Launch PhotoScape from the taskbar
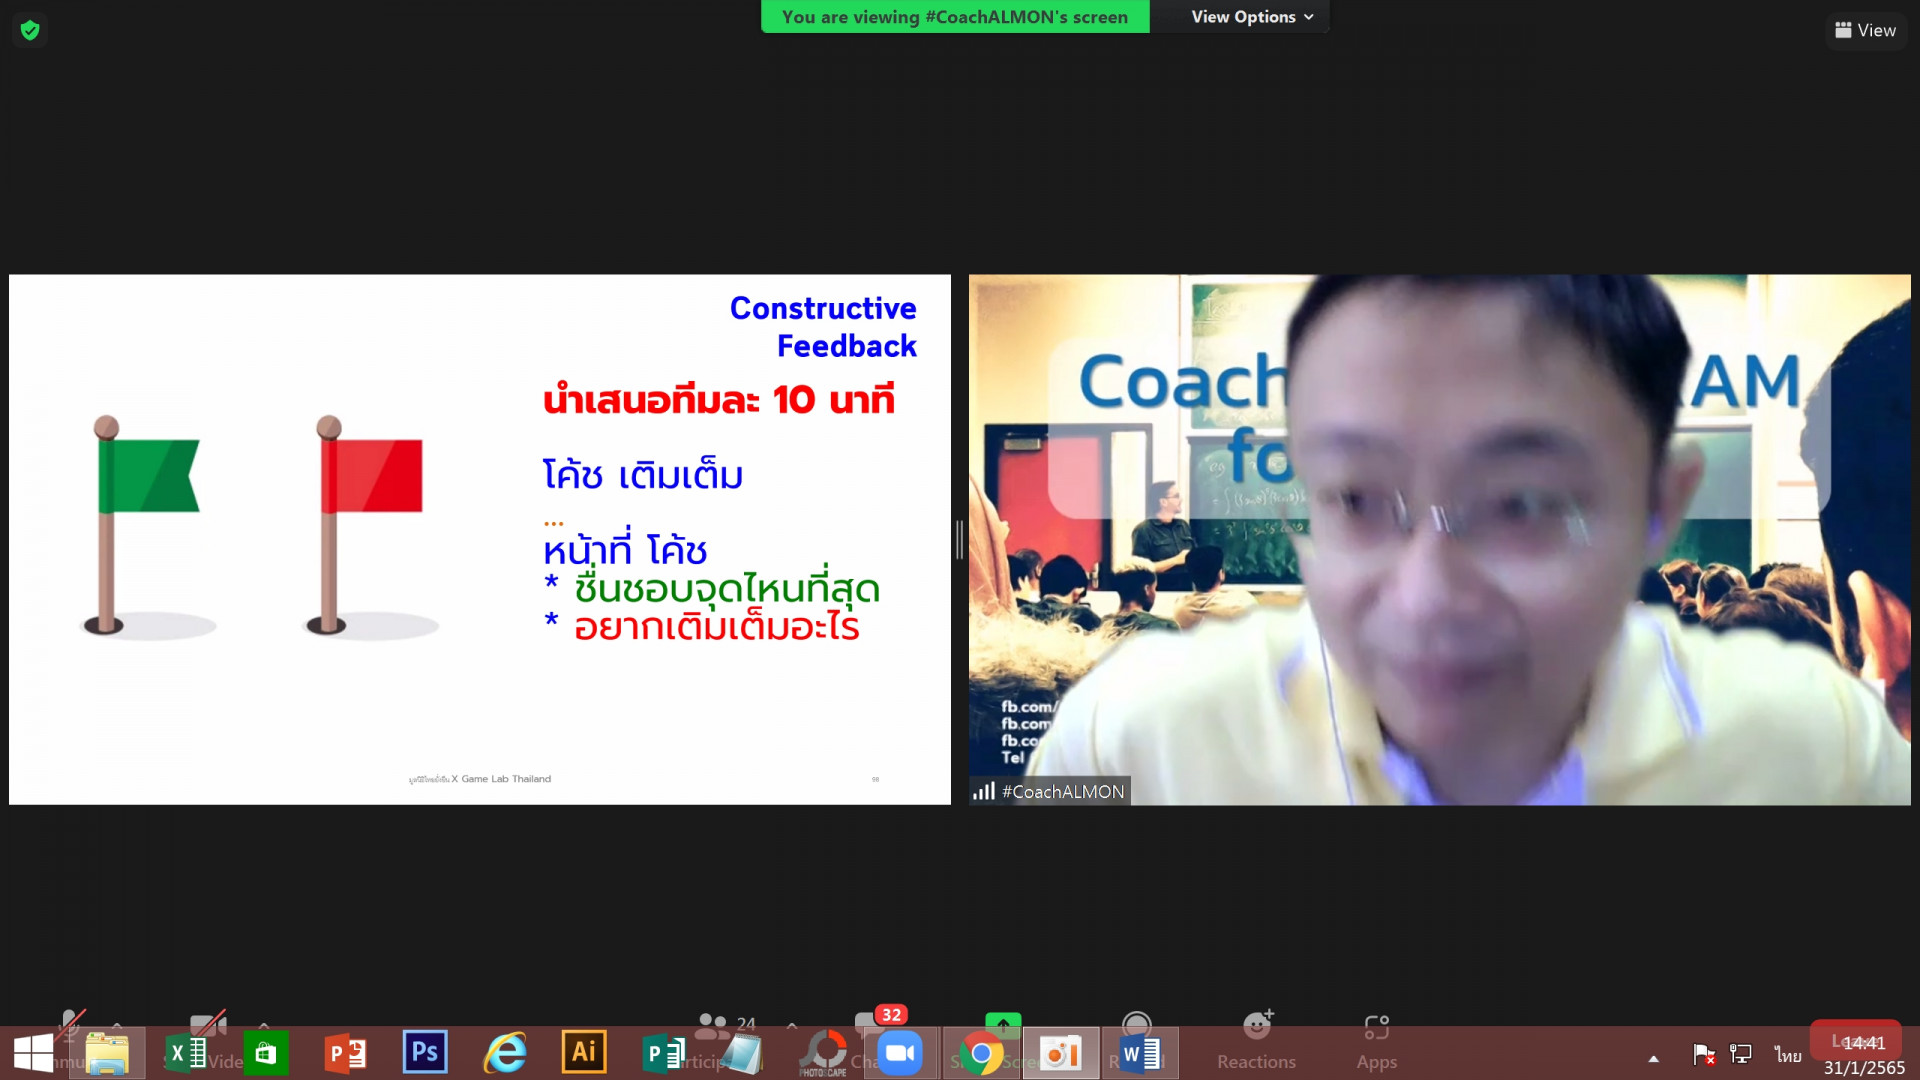1920x1080 pixels. 823,1053
